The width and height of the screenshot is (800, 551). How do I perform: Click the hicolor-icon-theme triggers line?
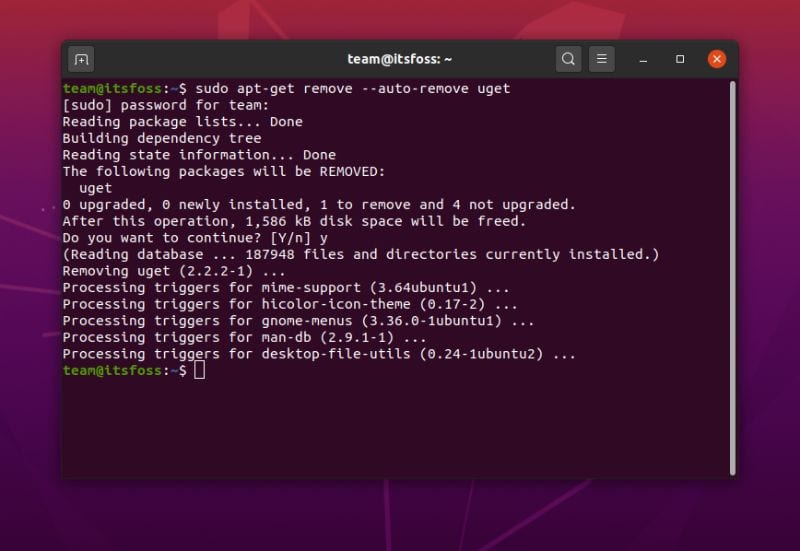[290, 304]
